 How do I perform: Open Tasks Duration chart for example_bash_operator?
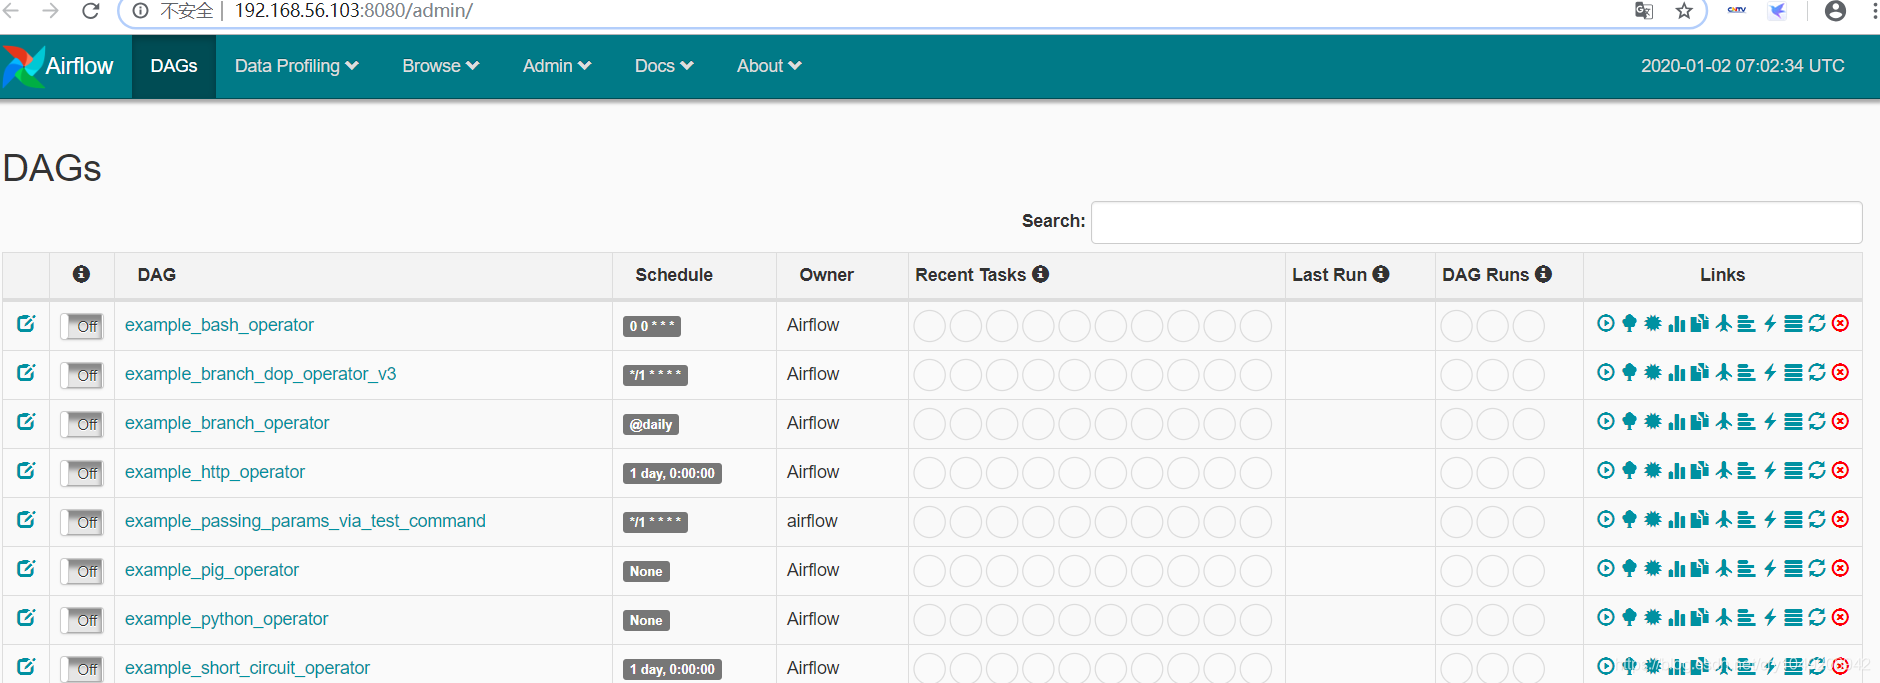[x=1677, y=323]
